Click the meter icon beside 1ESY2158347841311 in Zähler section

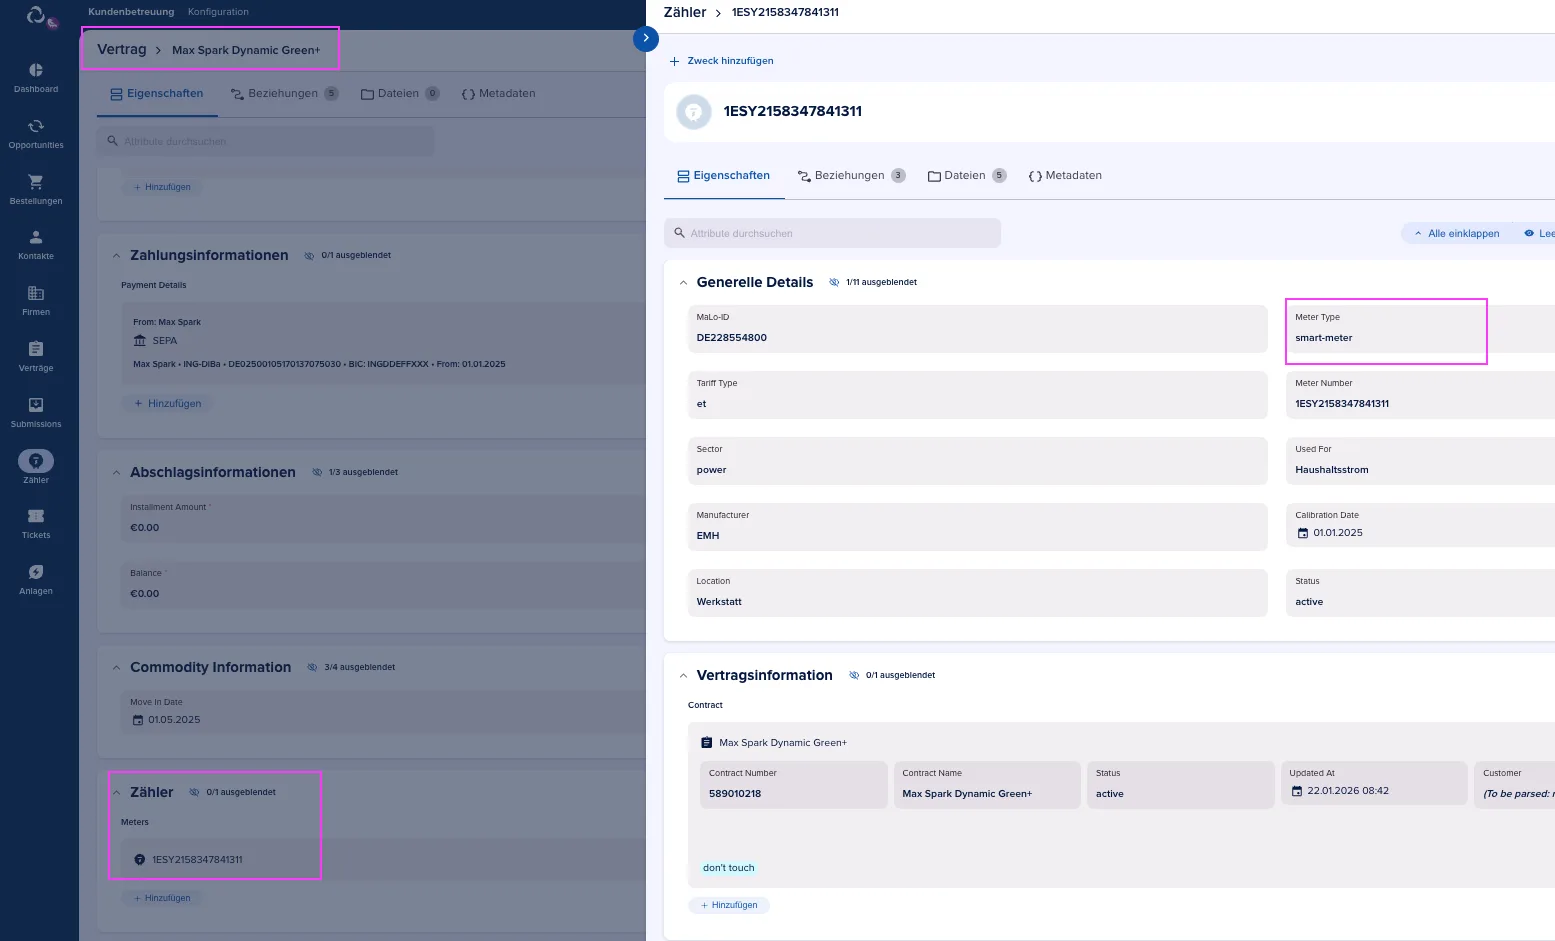pyautogui.click(x=140, y=860)
